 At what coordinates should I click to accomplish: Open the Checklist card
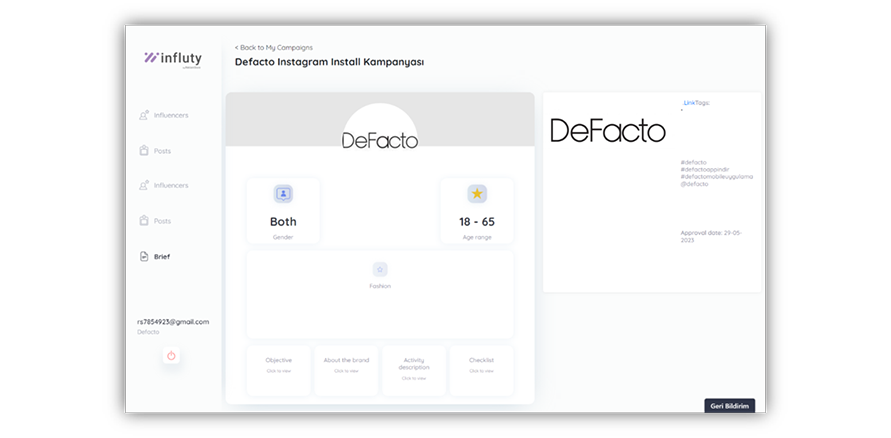point(481,370)
